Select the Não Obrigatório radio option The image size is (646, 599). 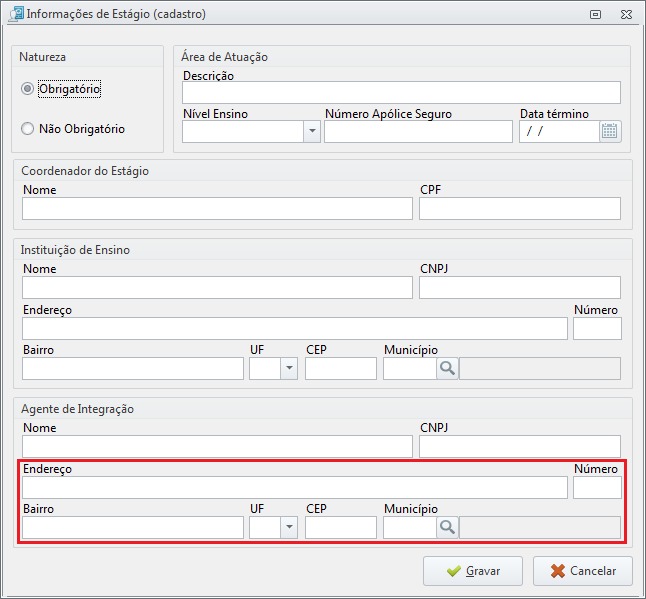[27, 129]
